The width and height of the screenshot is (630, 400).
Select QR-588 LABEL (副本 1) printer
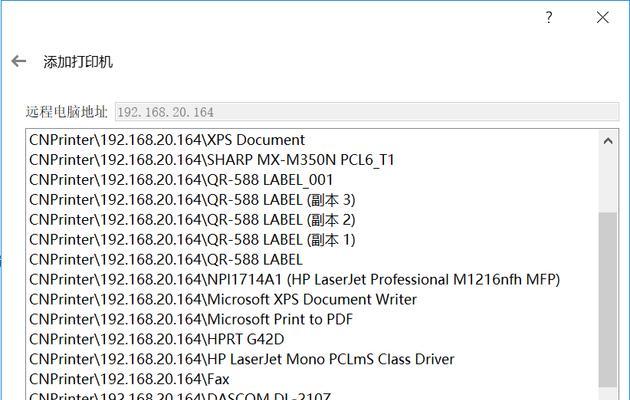(192, 240)
